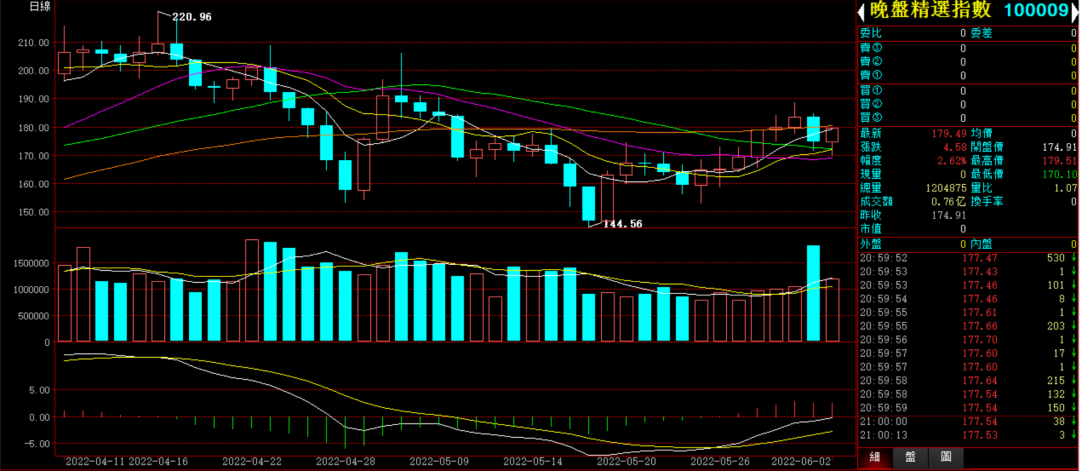
Task: Select the percentage change 2.62%
Action: click(x=951, y=160)
